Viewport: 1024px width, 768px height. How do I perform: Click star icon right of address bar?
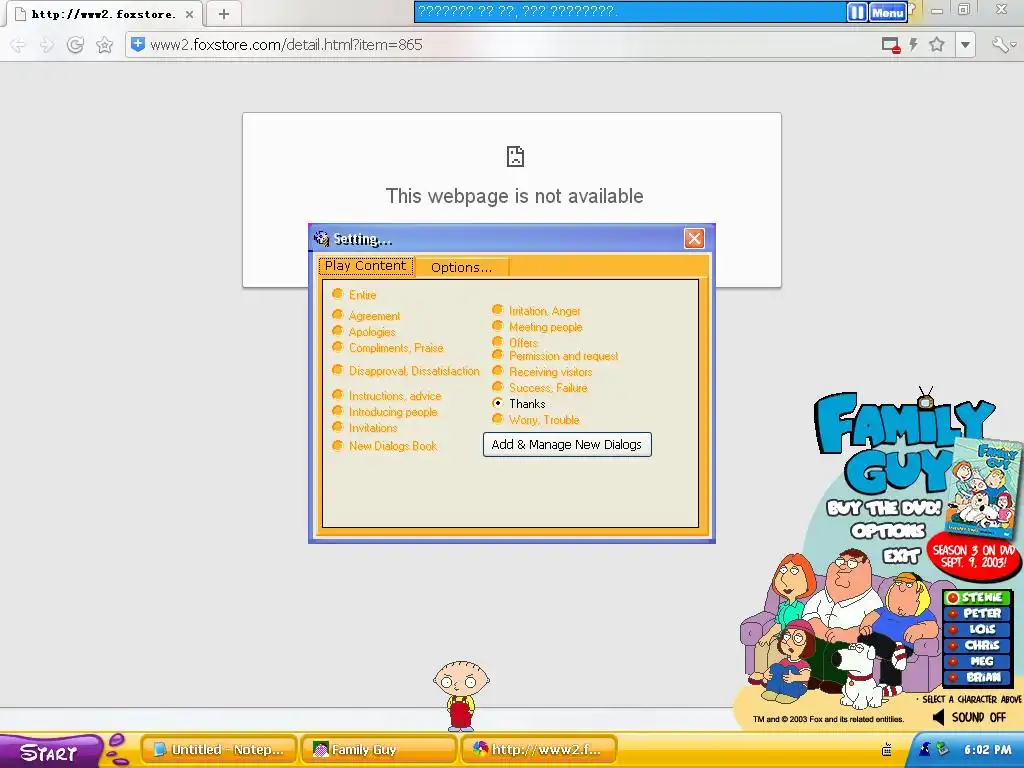coord(936,44)
